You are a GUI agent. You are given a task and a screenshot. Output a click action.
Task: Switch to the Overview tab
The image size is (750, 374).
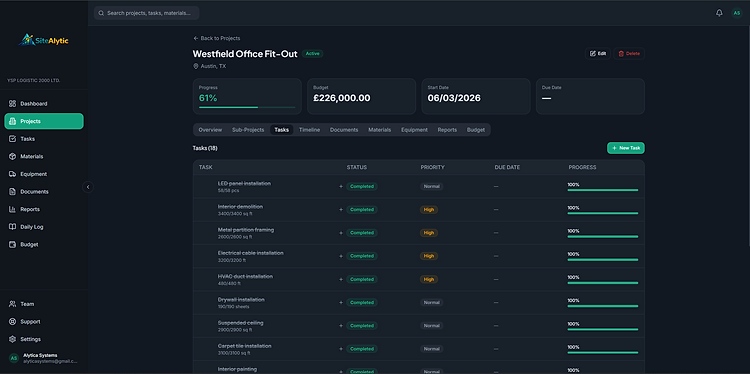[210, 130]
